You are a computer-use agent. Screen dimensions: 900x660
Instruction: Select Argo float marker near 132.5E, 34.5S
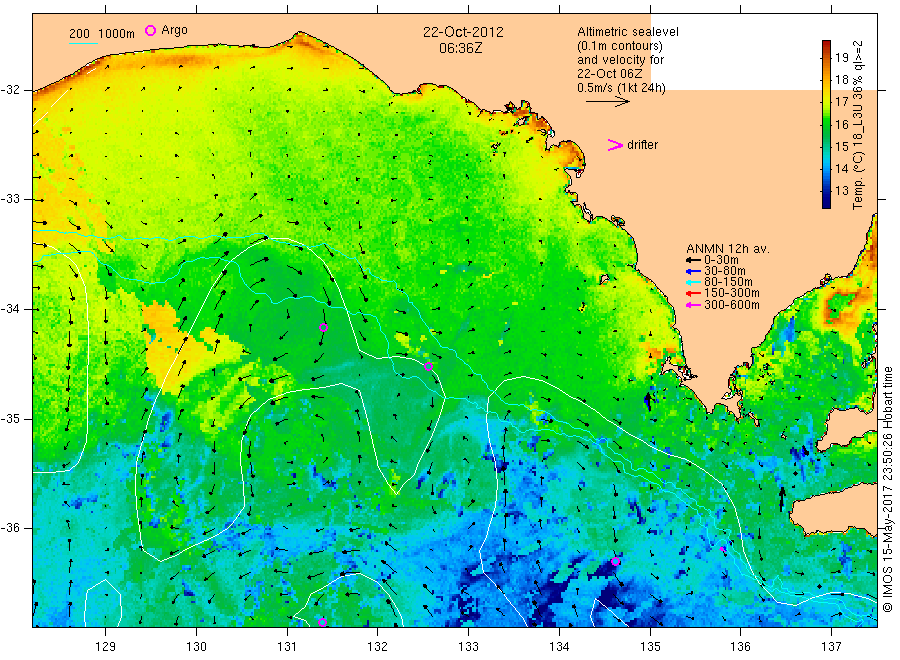click(x=428, y=367)
